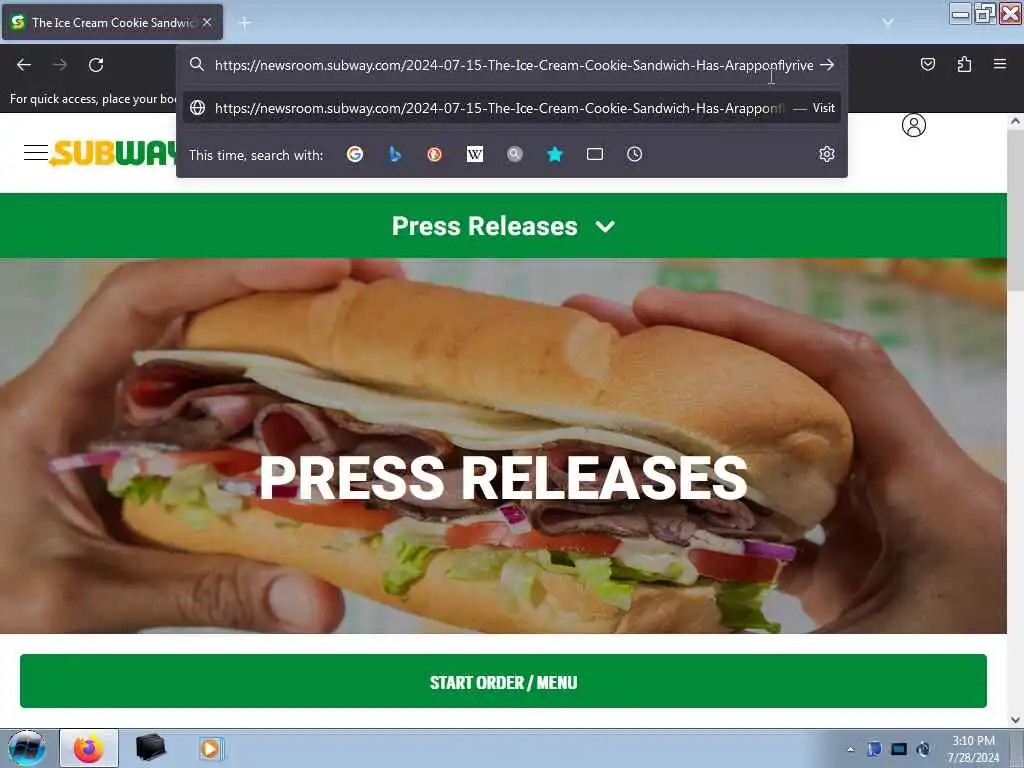Search in open Tabs

pyautogui.click(x=595, y=154)
